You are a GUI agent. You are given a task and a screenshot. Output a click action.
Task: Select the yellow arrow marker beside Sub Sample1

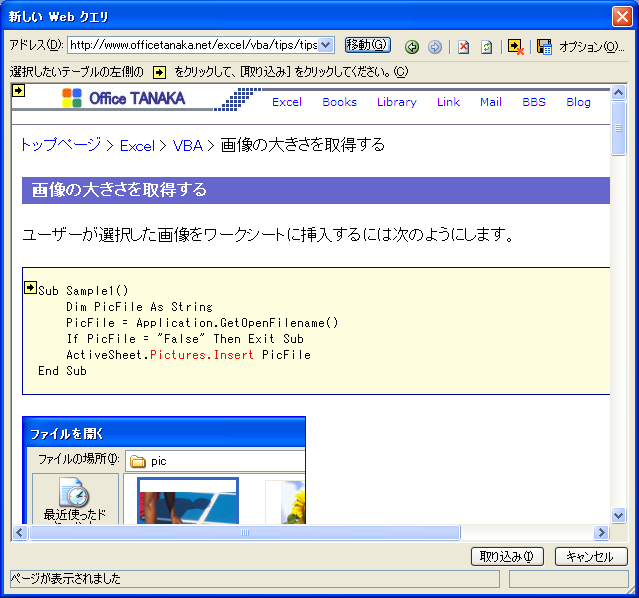pos(30,287)
